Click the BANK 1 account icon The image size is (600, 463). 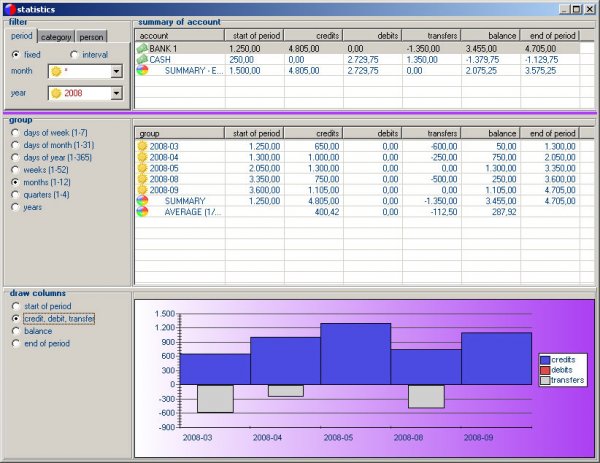pos(143,48)
